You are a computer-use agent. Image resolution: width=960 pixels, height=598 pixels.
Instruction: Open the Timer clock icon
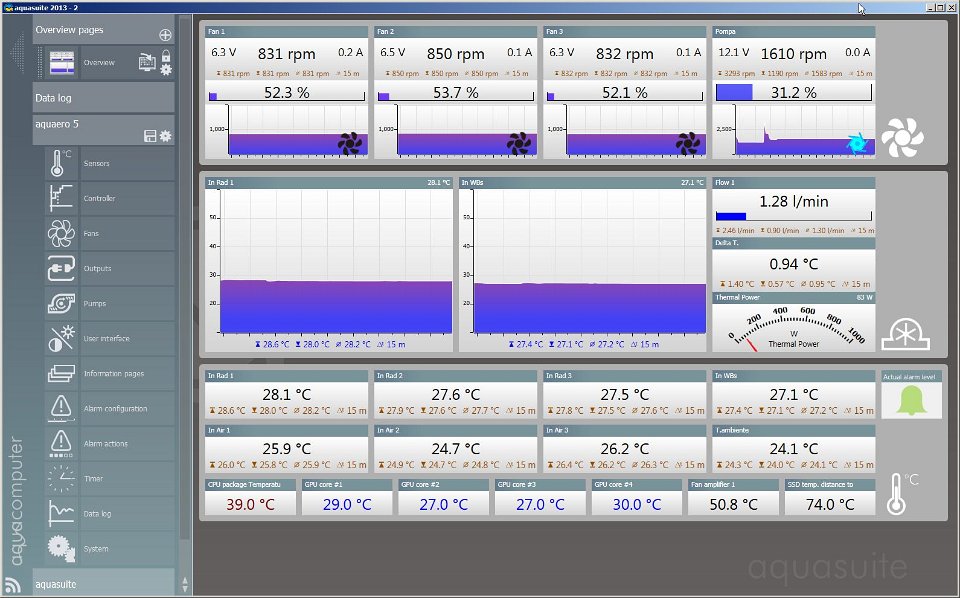61,479
